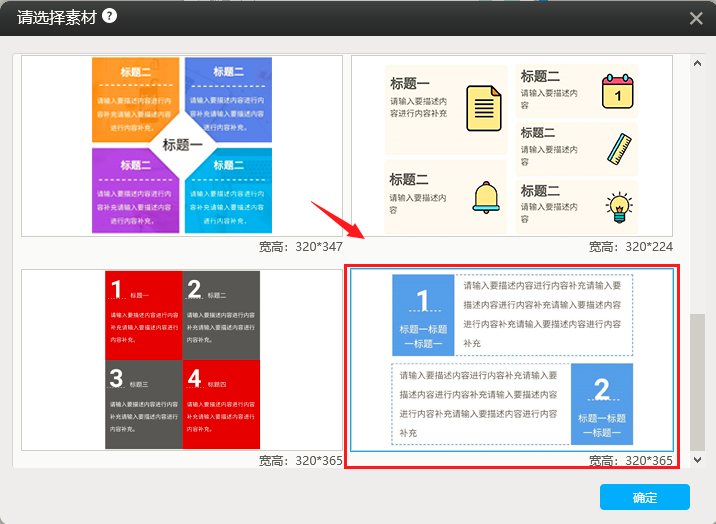Screen dimensions: 716x524
Task: Click the vertical scrollbar thumb
Action: click(697, 382)
